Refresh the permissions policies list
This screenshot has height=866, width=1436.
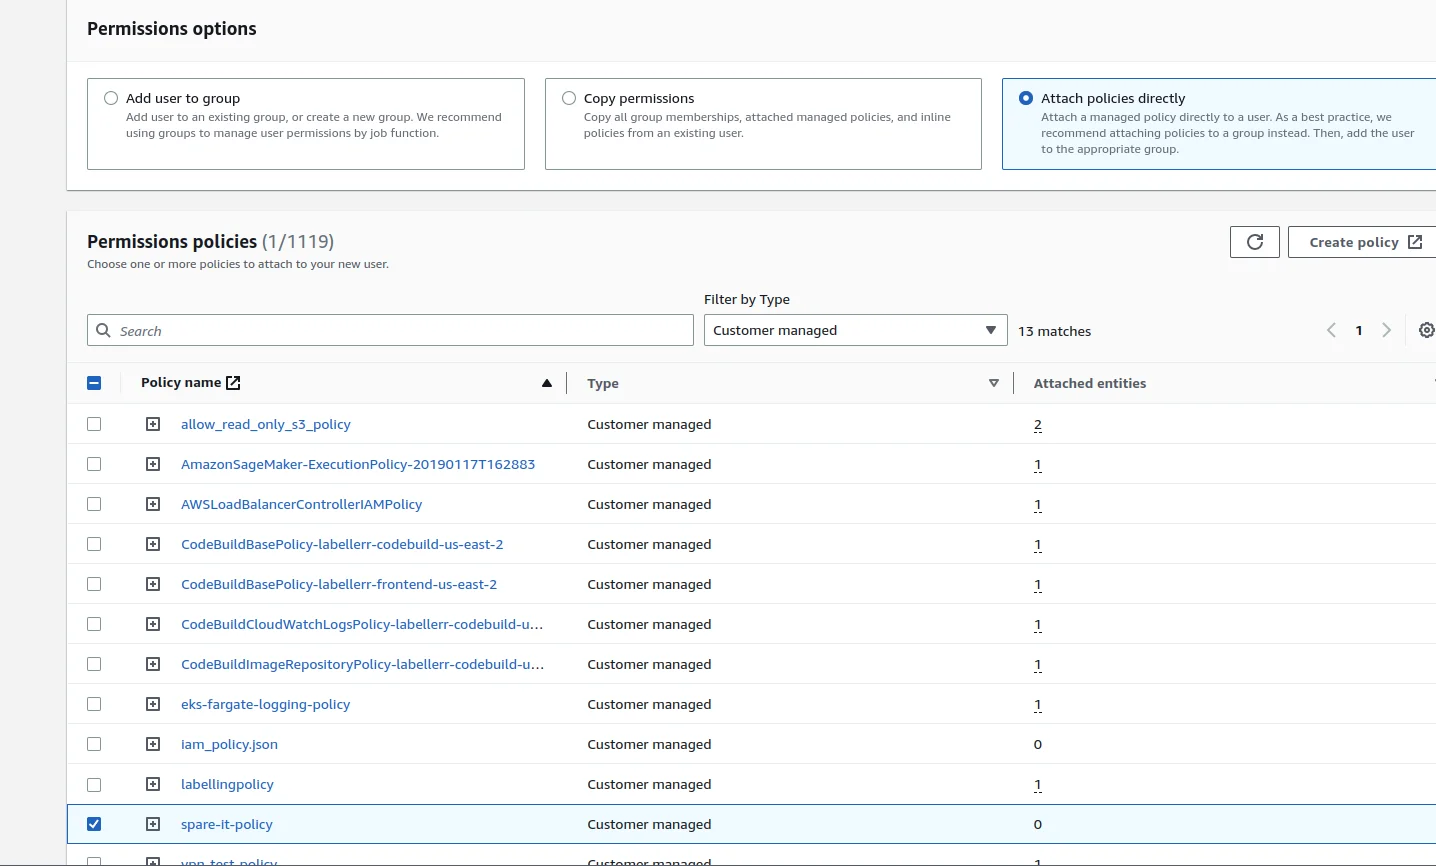pos(1255,242)
